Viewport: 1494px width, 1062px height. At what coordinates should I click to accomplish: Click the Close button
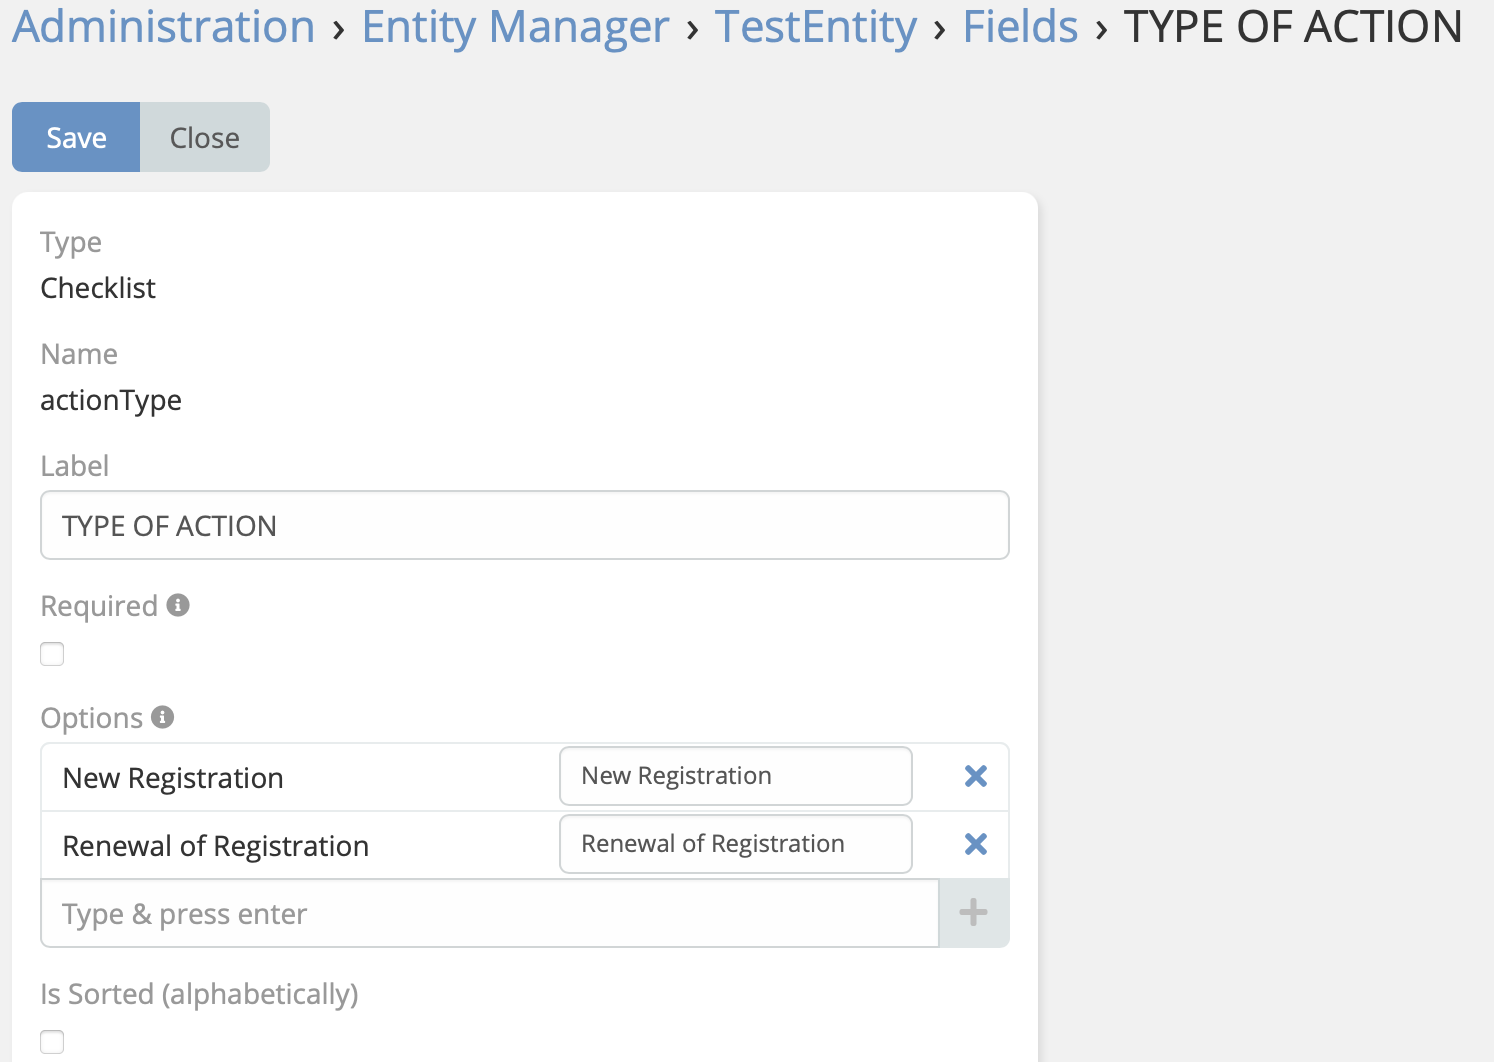[x=204, y=137]
